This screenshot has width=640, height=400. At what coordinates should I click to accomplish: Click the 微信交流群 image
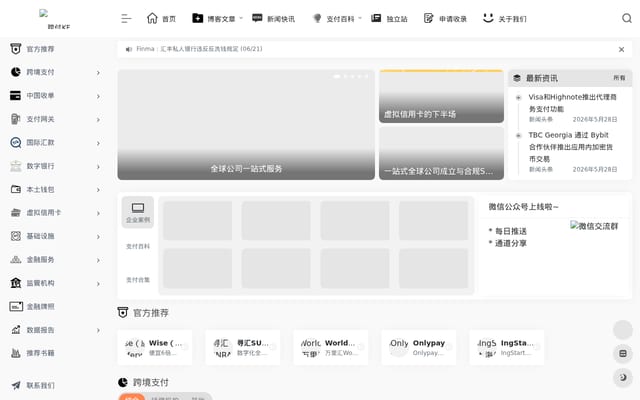(x=594, y=226)
